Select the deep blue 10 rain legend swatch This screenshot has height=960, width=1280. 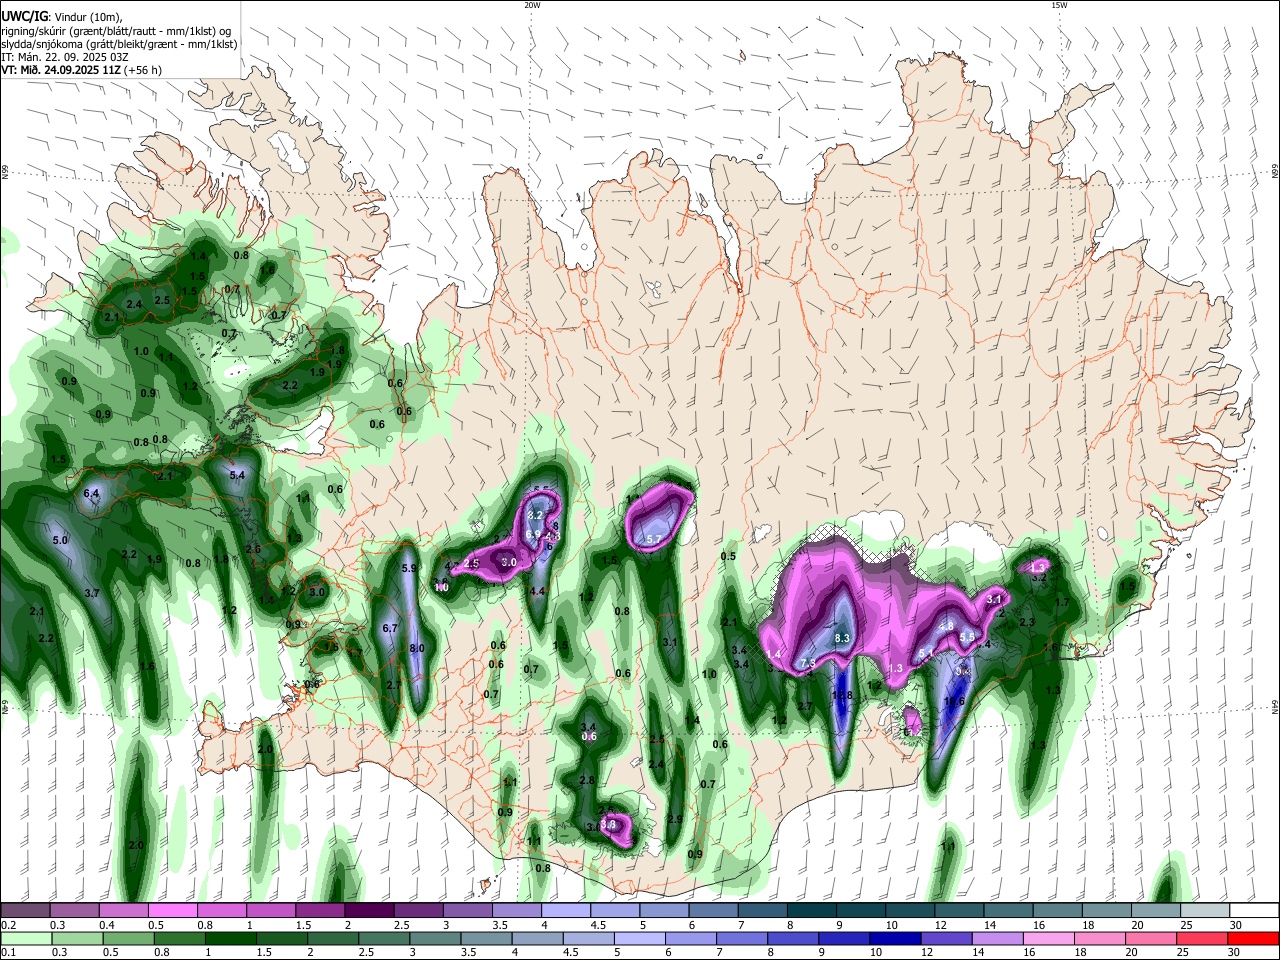(x=895, y=939)
